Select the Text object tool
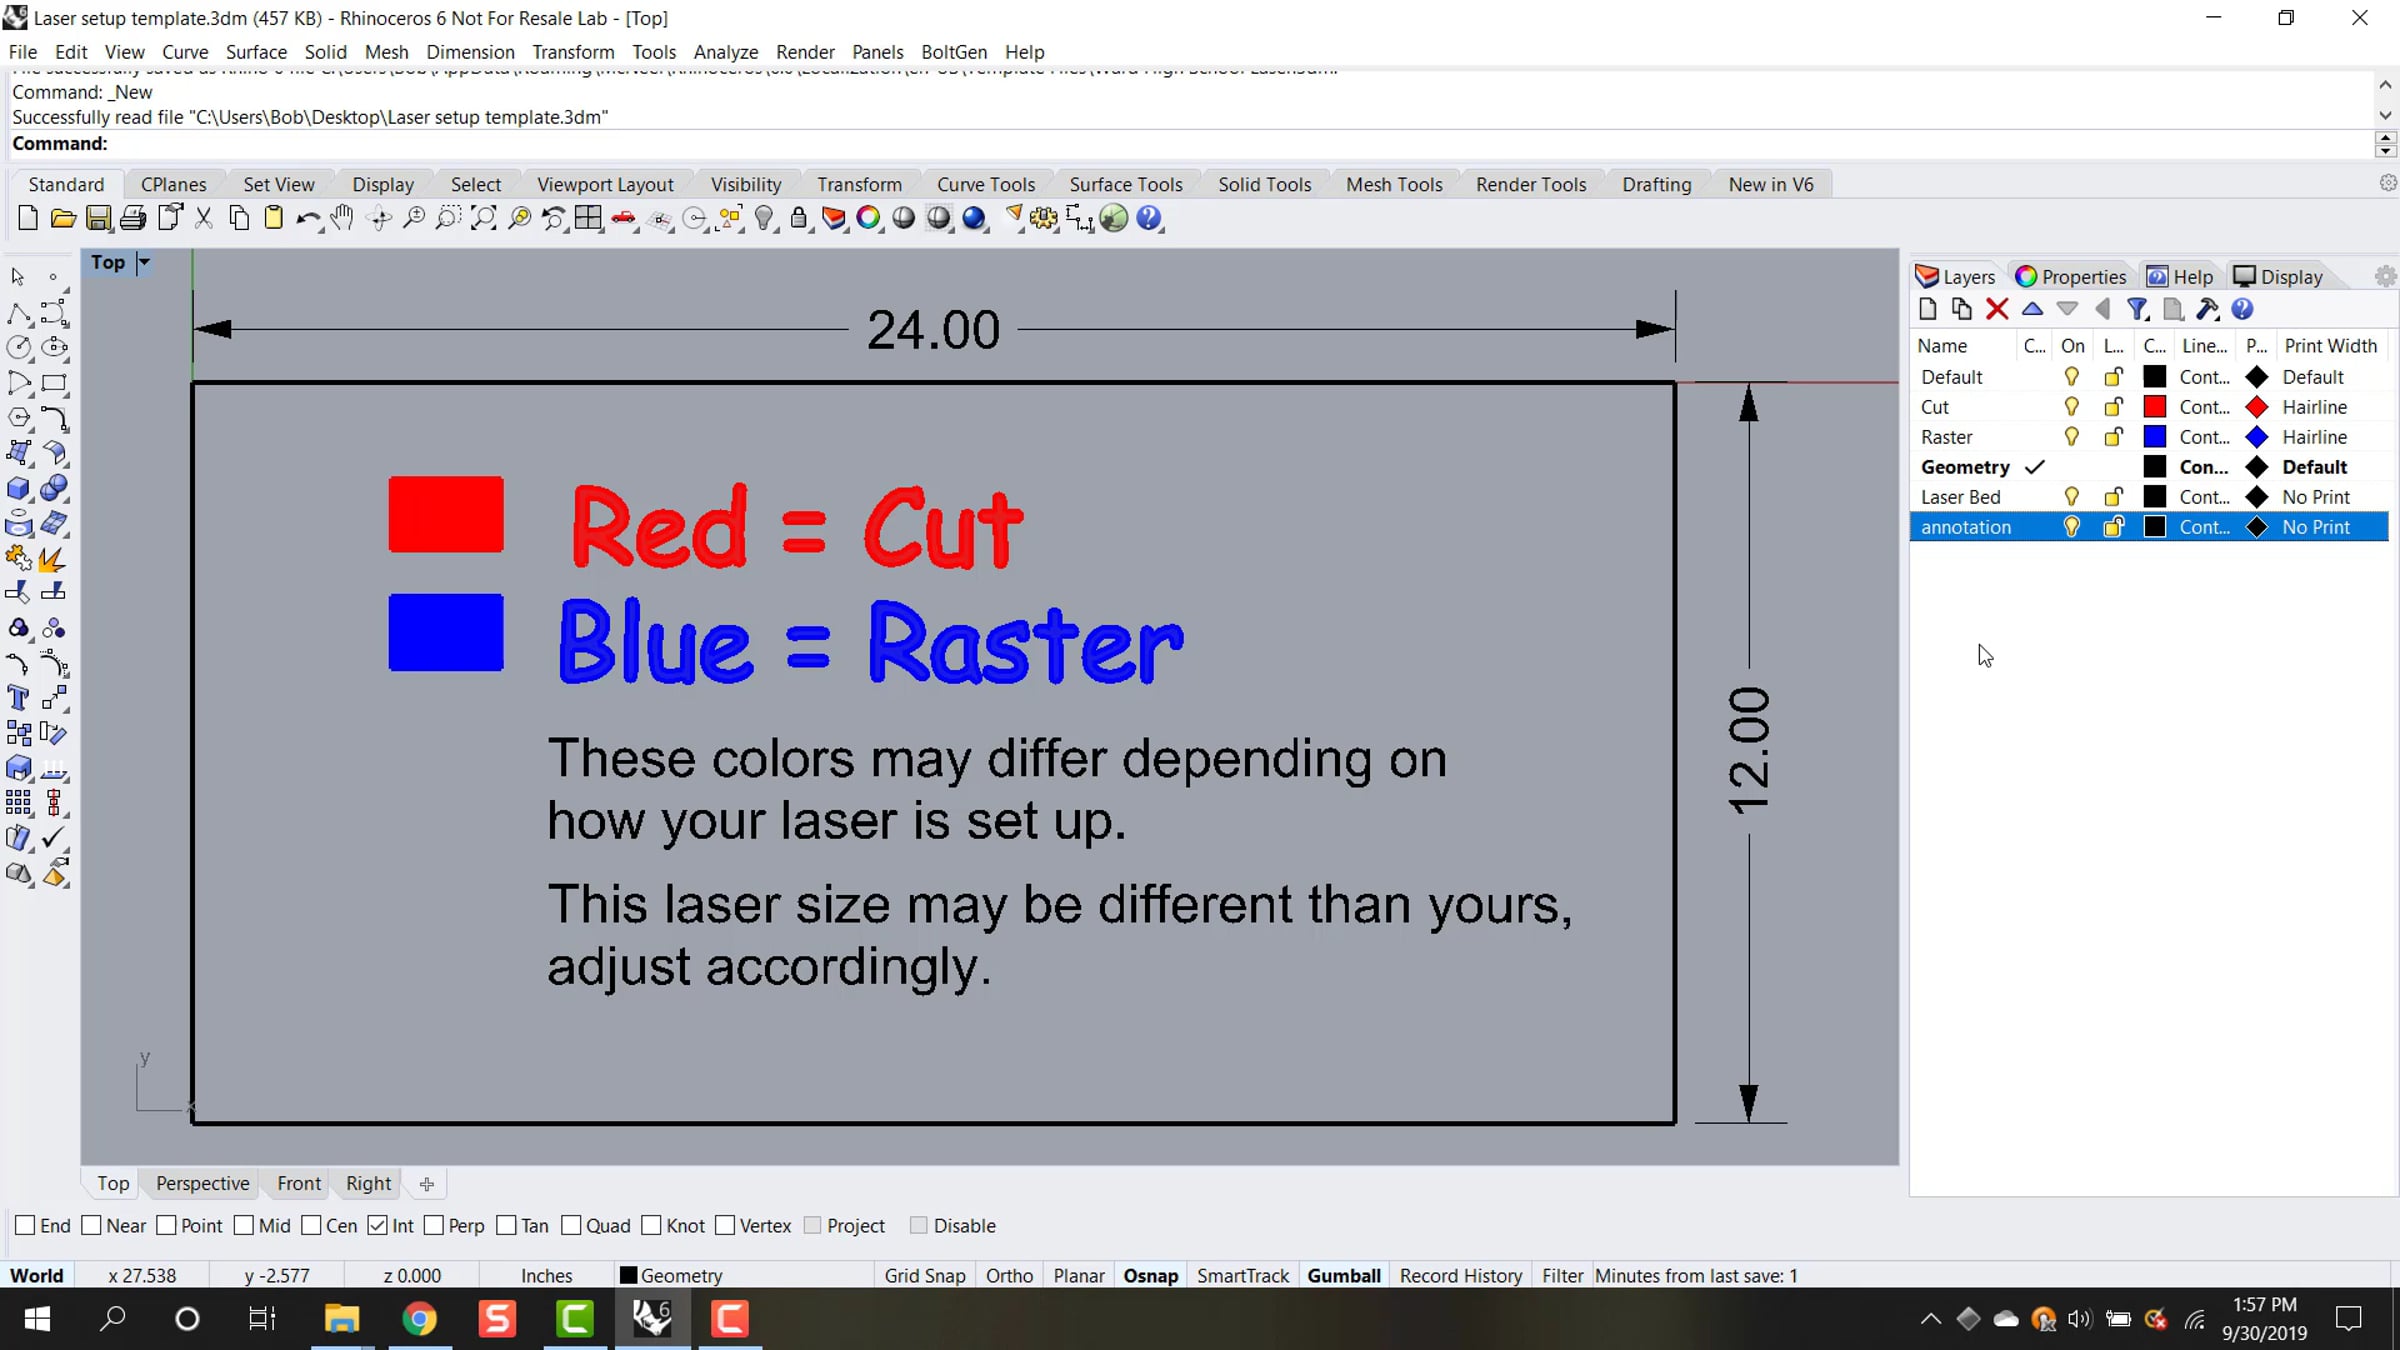2400x1350 pixels. [x=19, y=698]
